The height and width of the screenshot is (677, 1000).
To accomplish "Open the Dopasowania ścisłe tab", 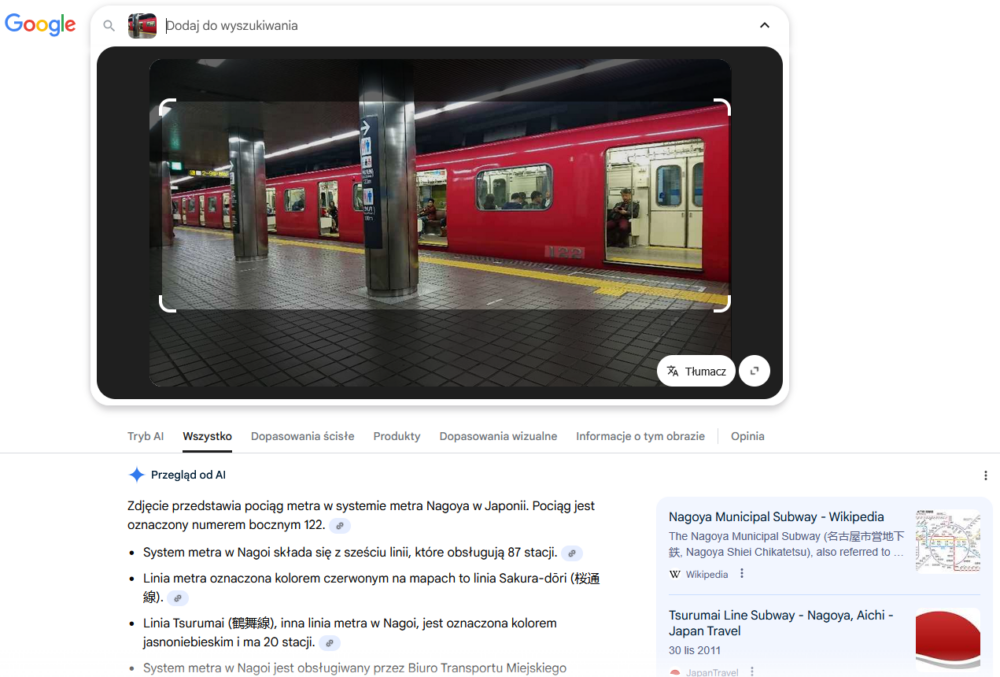I will pyautogui.click(x=302, y=436).
